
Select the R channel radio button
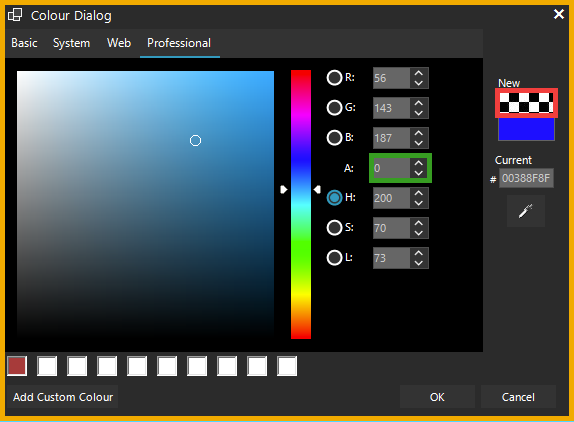coord(334,78)
